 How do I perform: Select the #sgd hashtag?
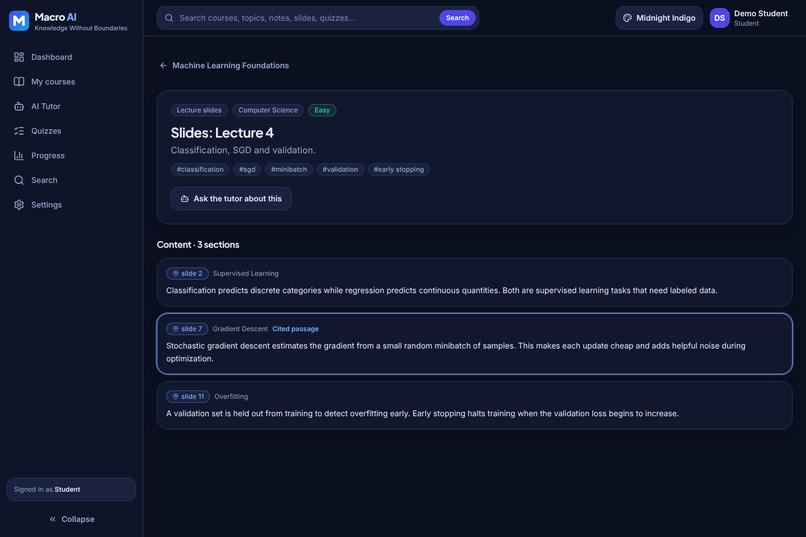pyautogui.click(x=247, y=170)
